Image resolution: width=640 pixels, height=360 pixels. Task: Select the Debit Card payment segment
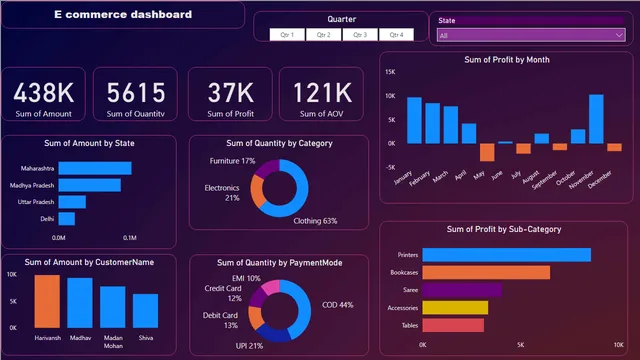click(255, 318)
